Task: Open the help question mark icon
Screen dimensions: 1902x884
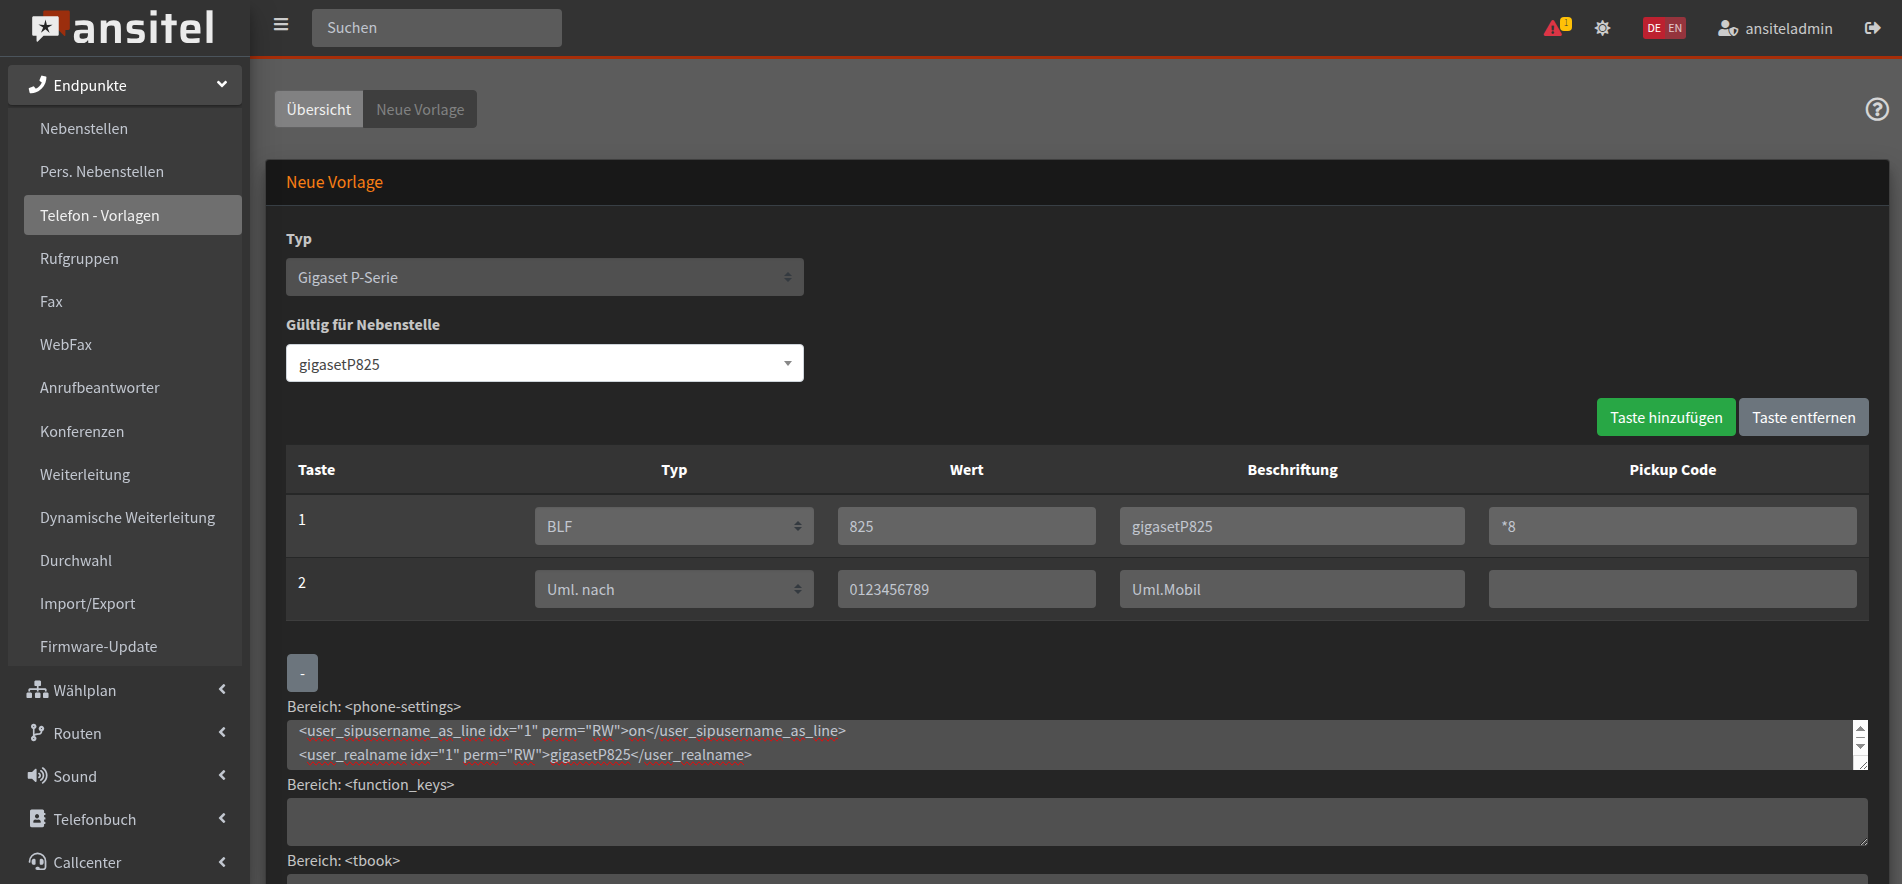Action: tap(1876, 109)
